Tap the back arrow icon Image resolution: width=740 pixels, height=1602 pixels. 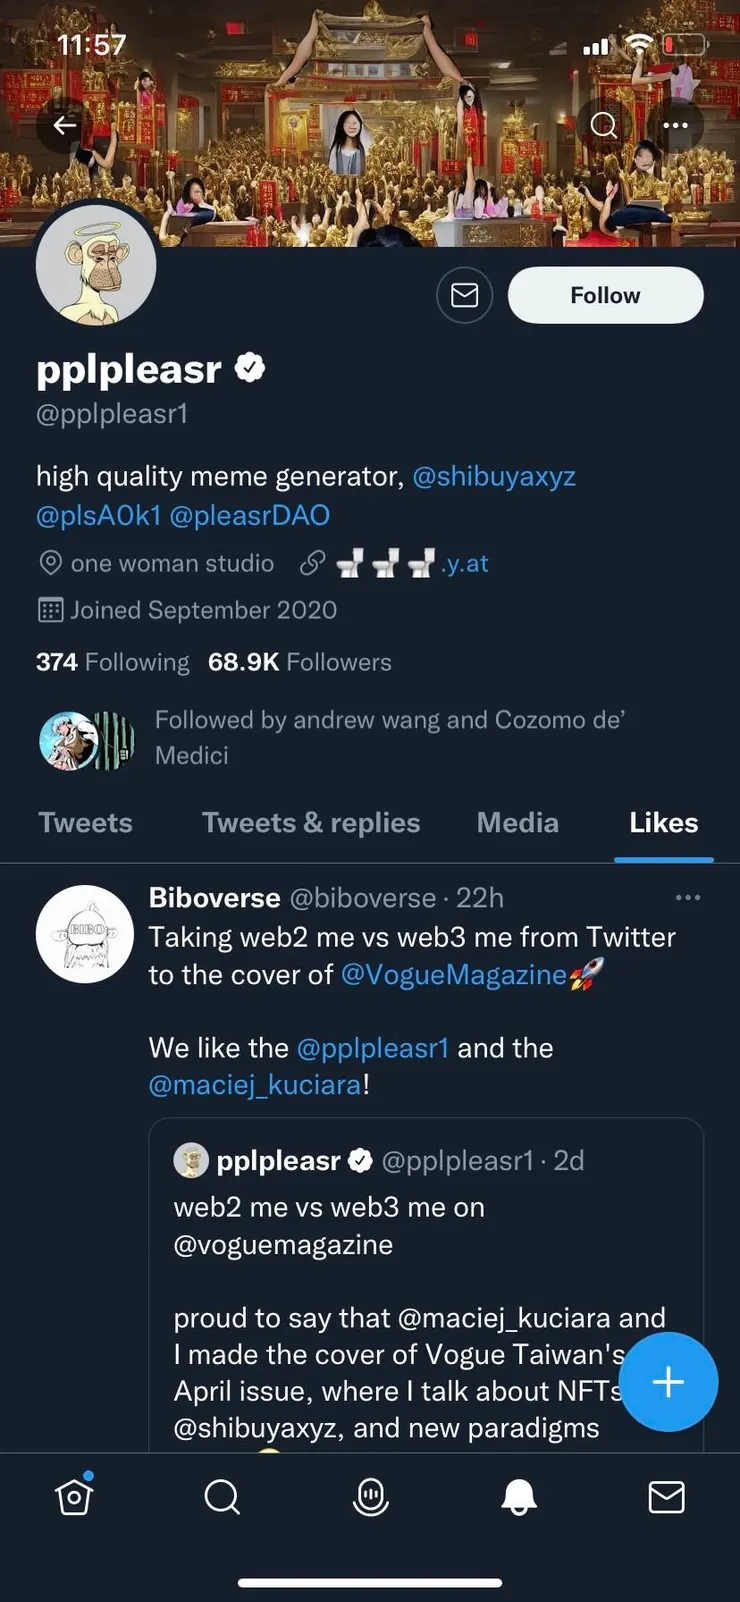pos(65,125)
